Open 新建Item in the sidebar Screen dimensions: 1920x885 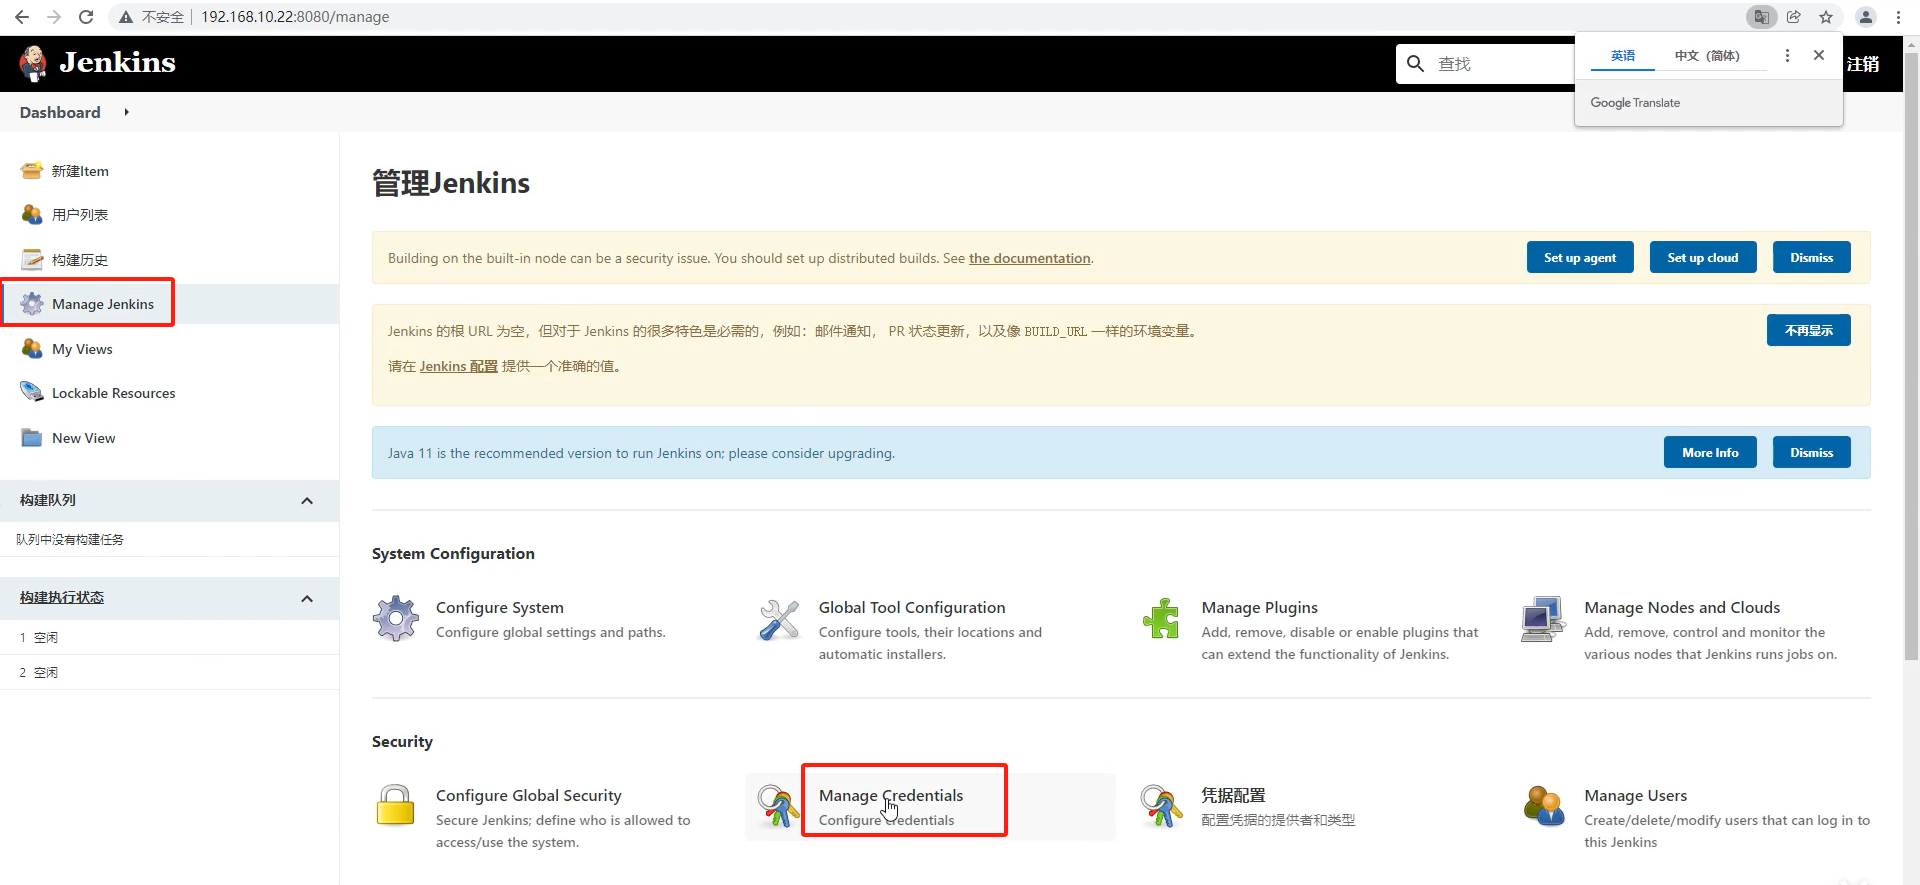[80, 171]
